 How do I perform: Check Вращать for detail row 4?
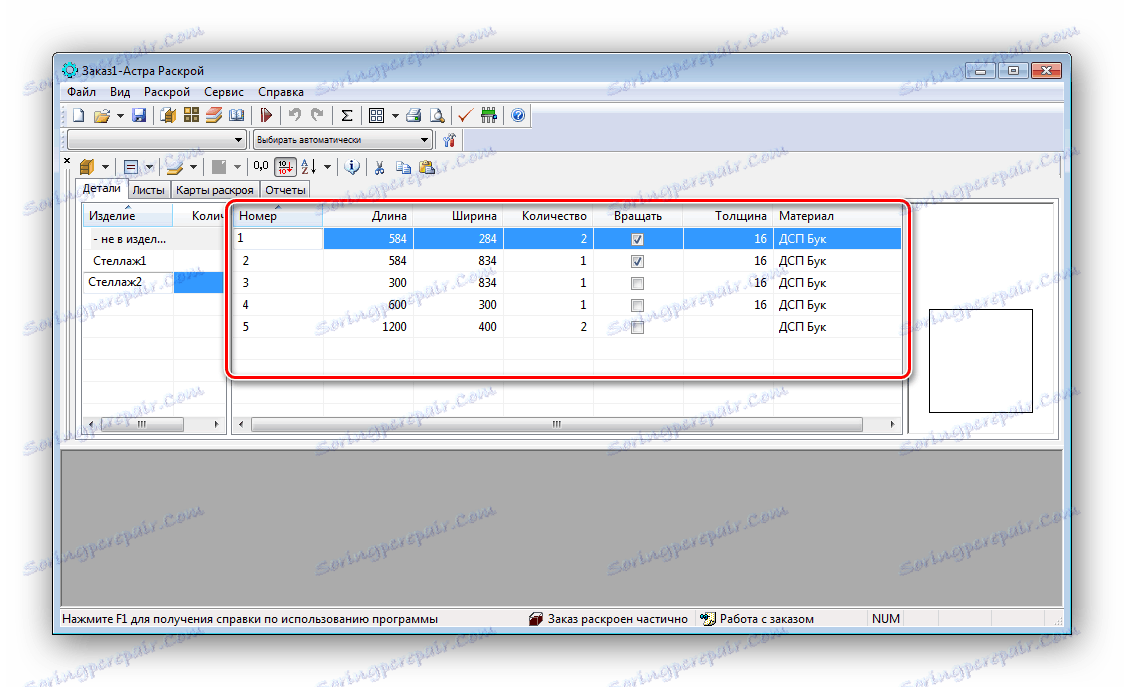point(637,305)
